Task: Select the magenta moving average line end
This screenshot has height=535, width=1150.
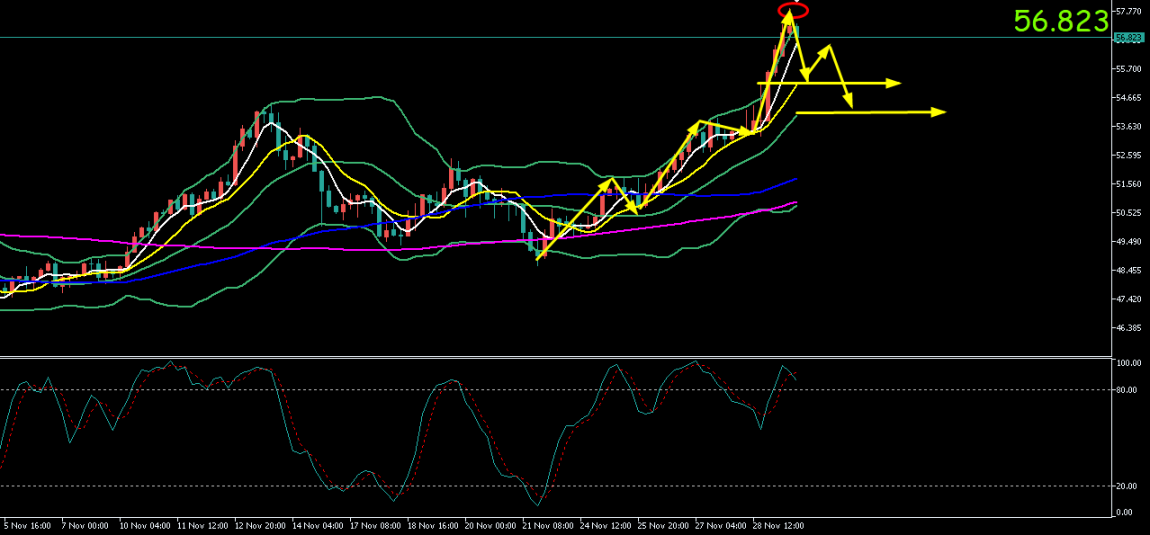Action: pyautogui.click(x=795, y=203)
